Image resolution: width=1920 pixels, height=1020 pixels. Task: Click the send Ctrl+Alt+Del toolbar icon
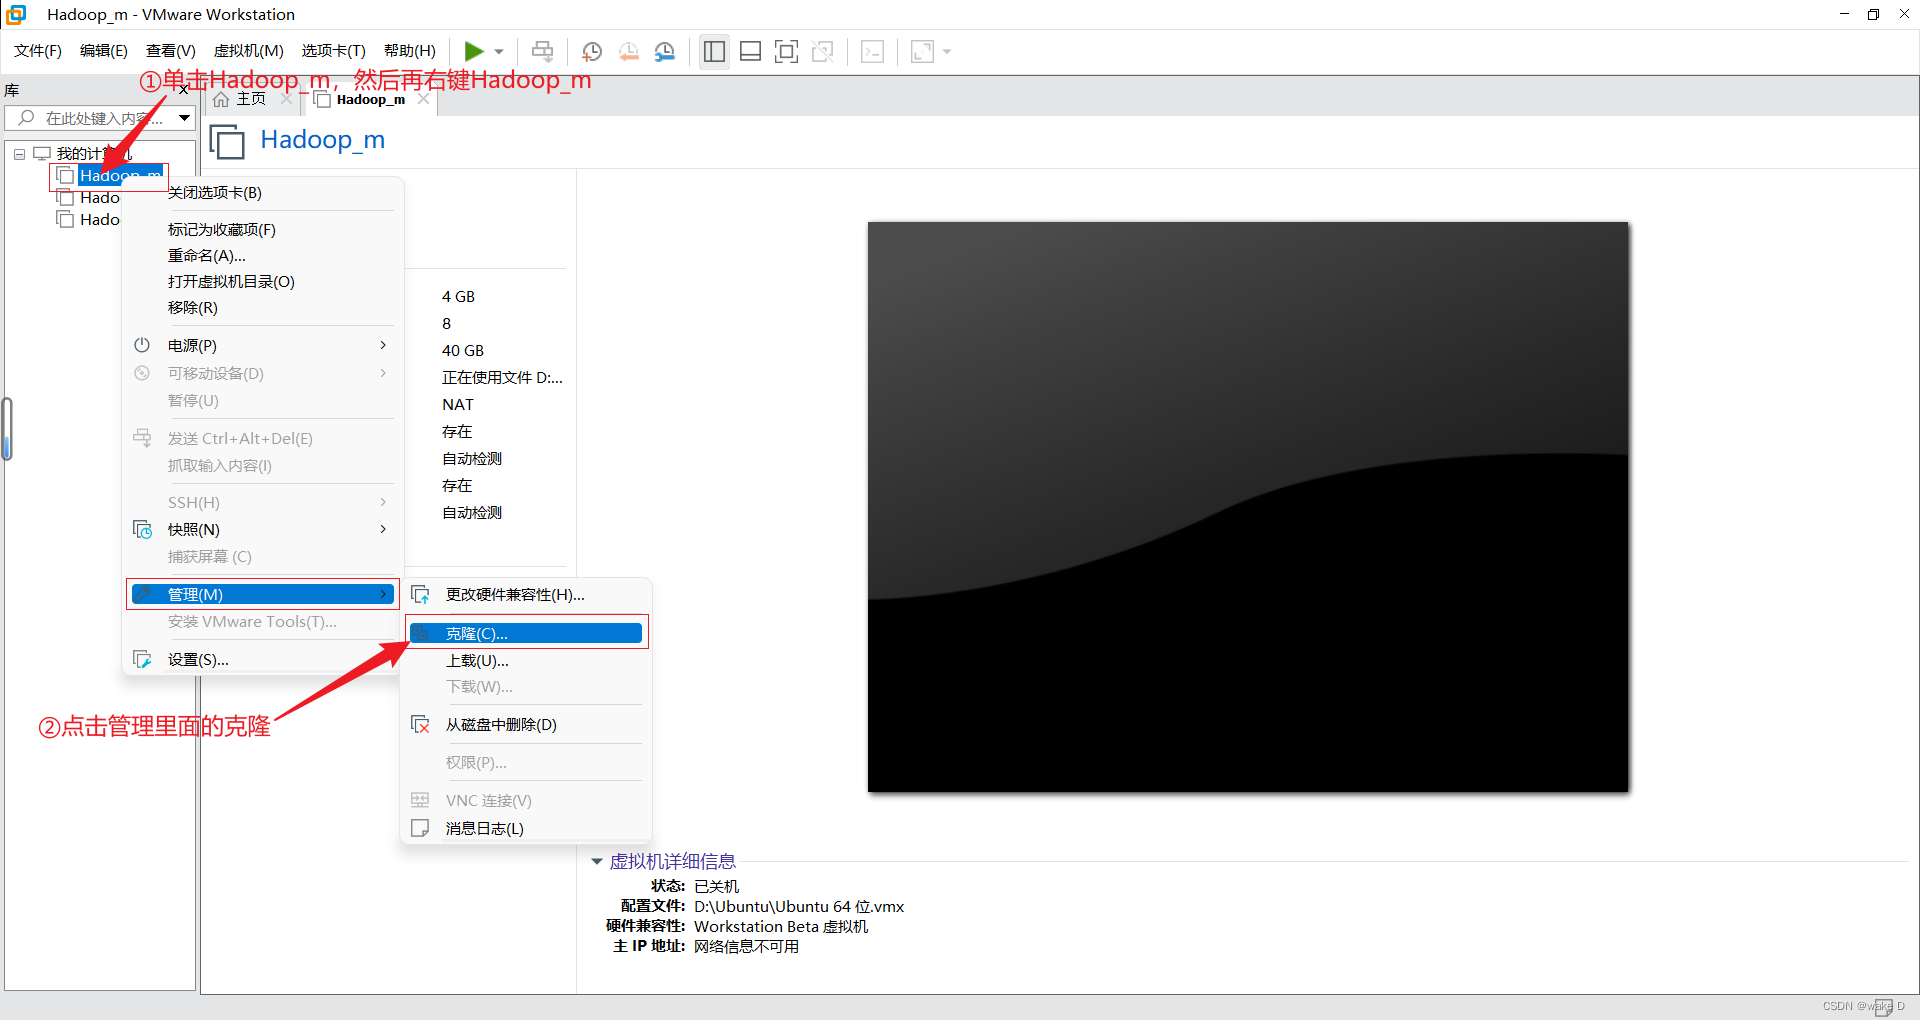coord(542,51)
